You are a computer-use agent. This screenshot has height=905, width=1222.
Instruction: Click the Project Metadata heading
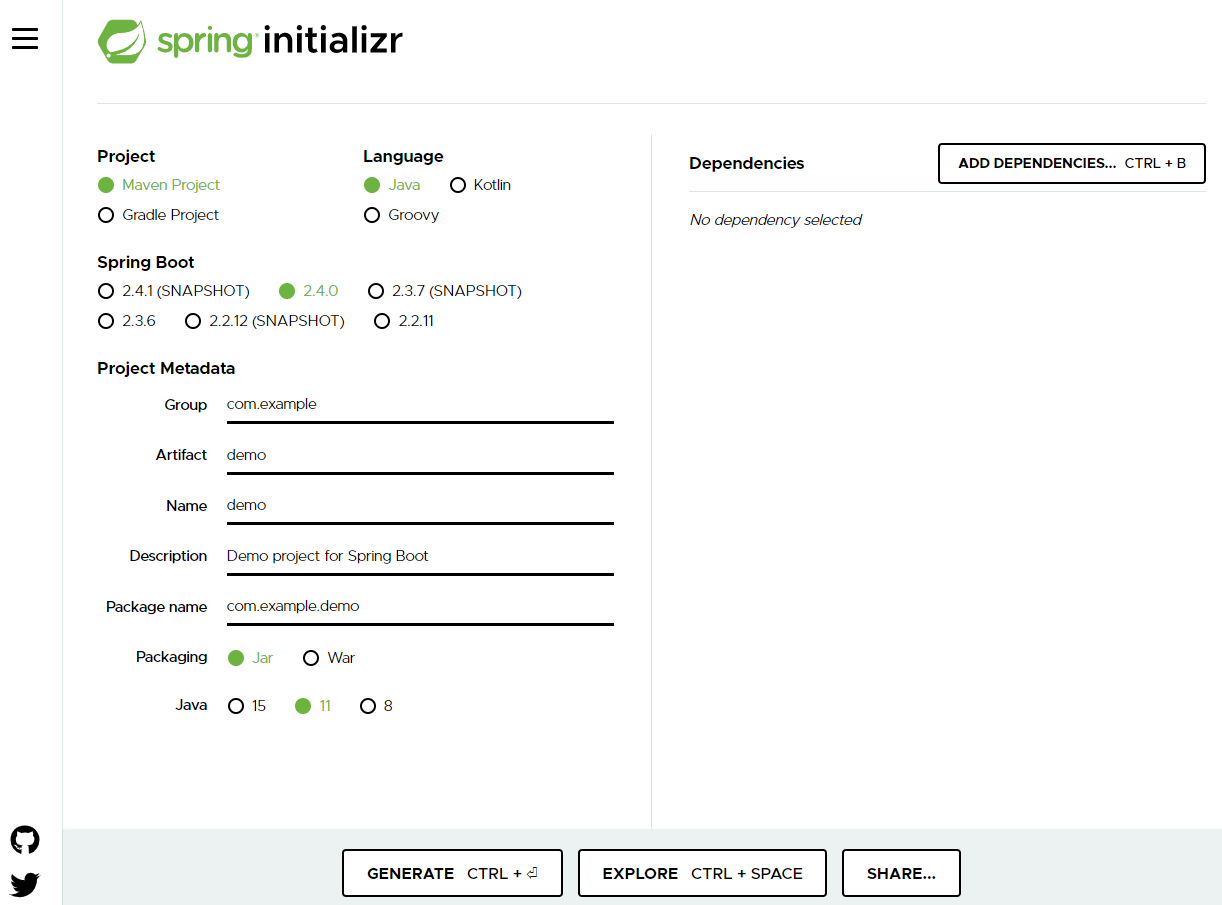point(166,368)
